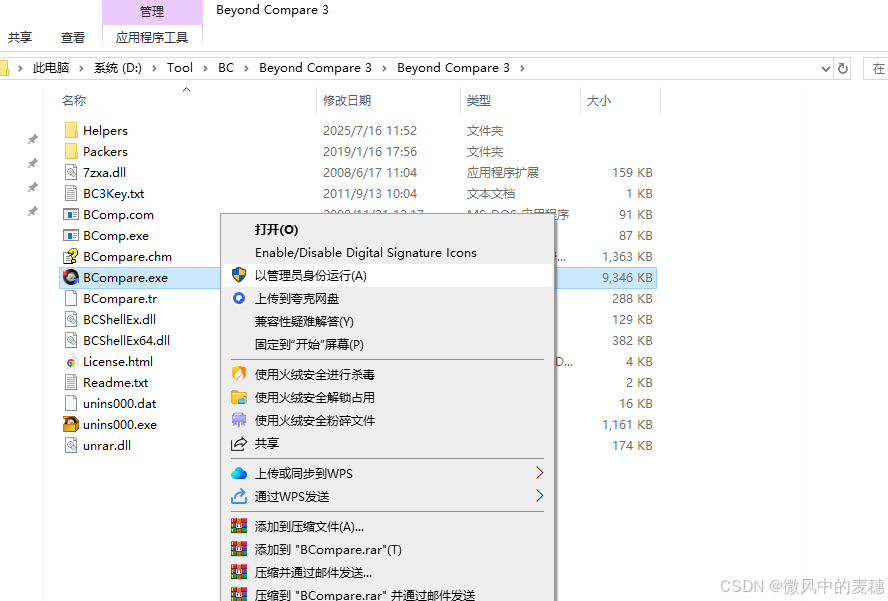Image resolution: width=888 pixels, height=601 pixels.
Task: Click the License.html Chrome icon
Action: pyautogui.click(x=71, y=361)
